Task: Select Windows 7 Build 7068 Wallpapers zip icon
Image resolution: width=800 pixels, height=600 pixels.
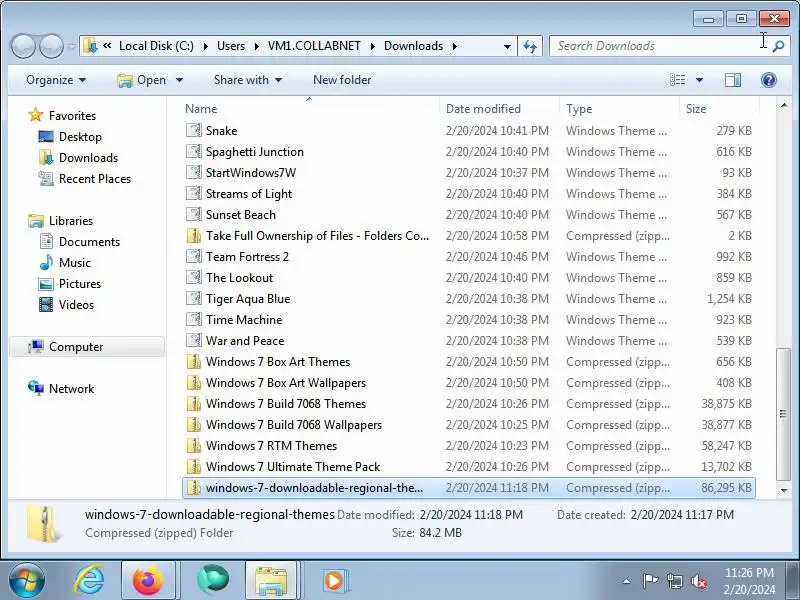Action: (x=193, y=424)
